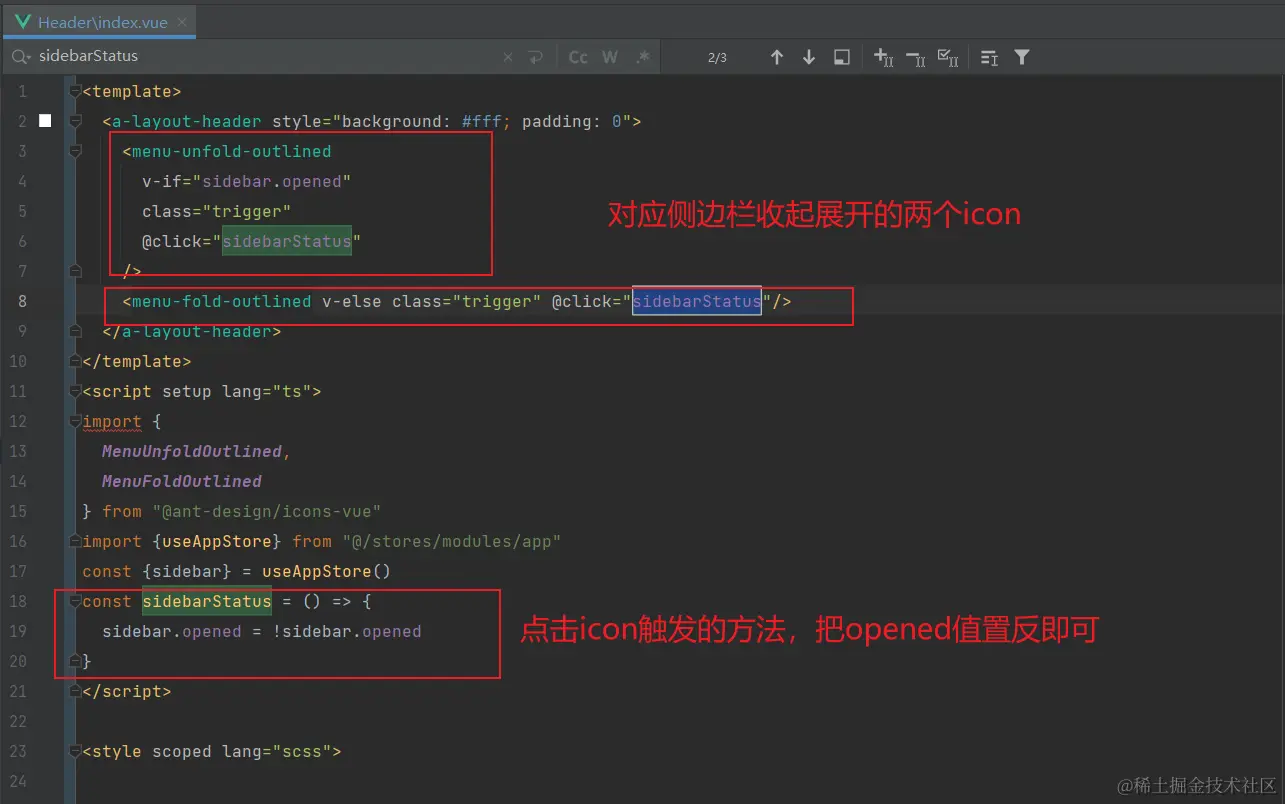Click padding: 0 in style attribute
The image size is (1285, 804).
(572, 121)
